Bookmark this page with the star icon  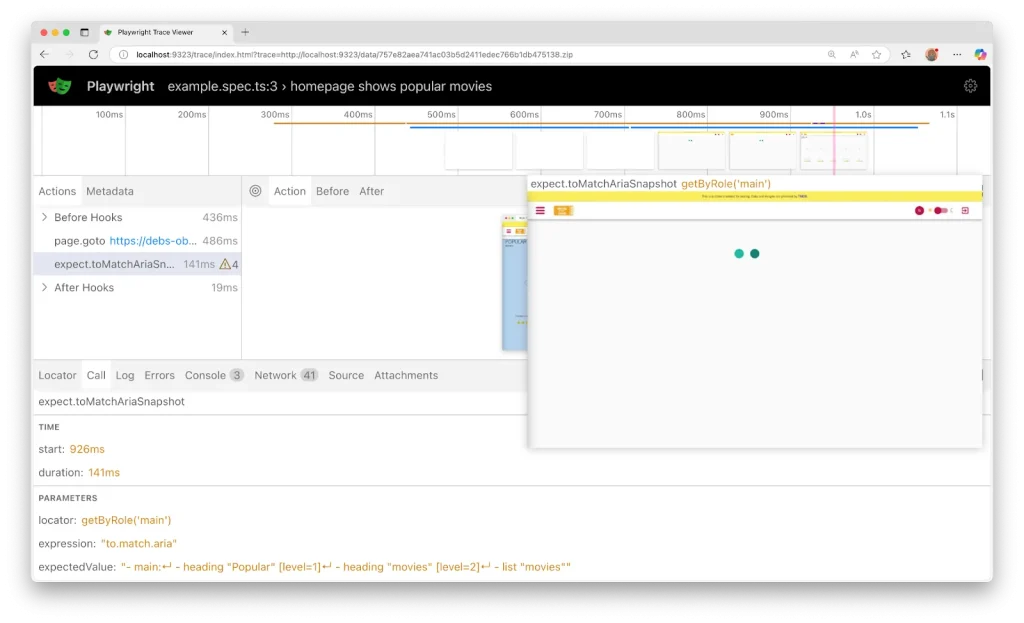877,54
